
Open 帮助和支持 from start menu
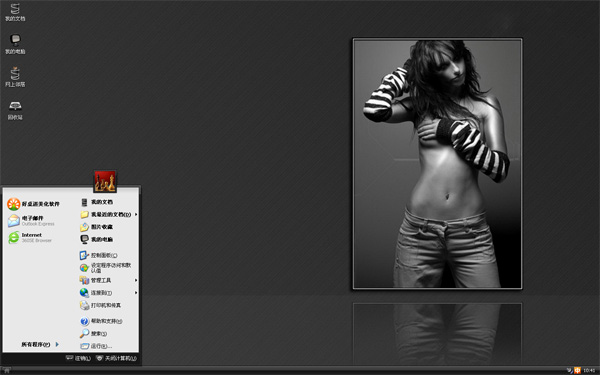click(x=101, y=321)
